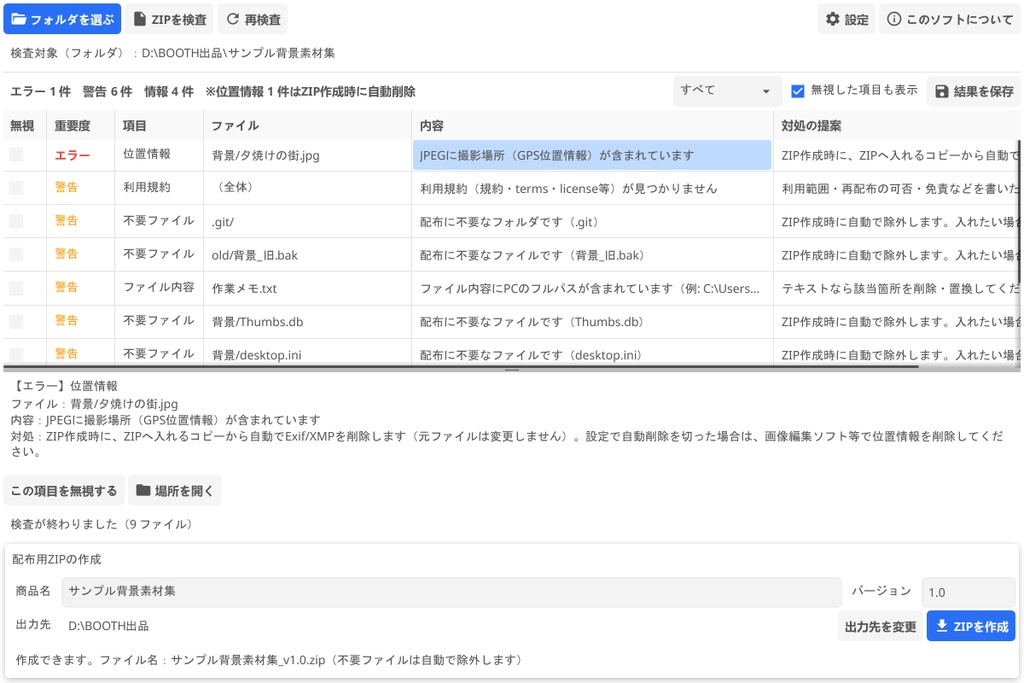Click 検査が終わりました status text

pos(101,524)
